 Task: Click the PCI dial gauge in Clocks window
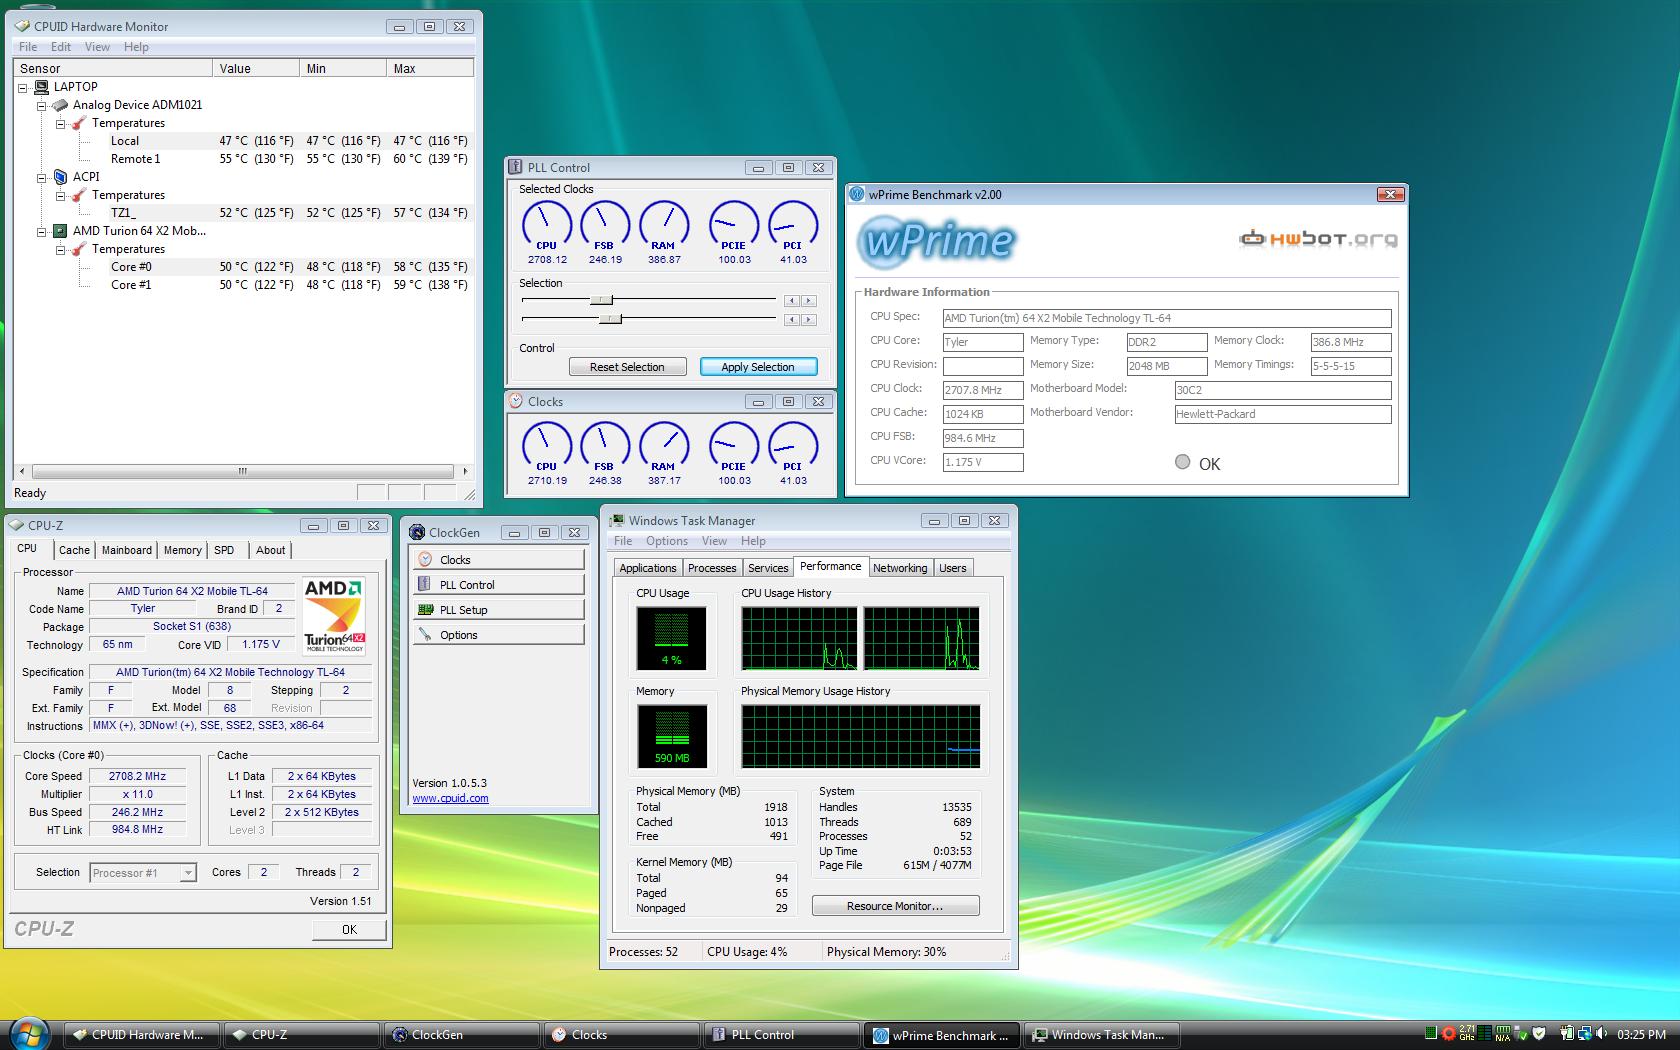point(793,446)
